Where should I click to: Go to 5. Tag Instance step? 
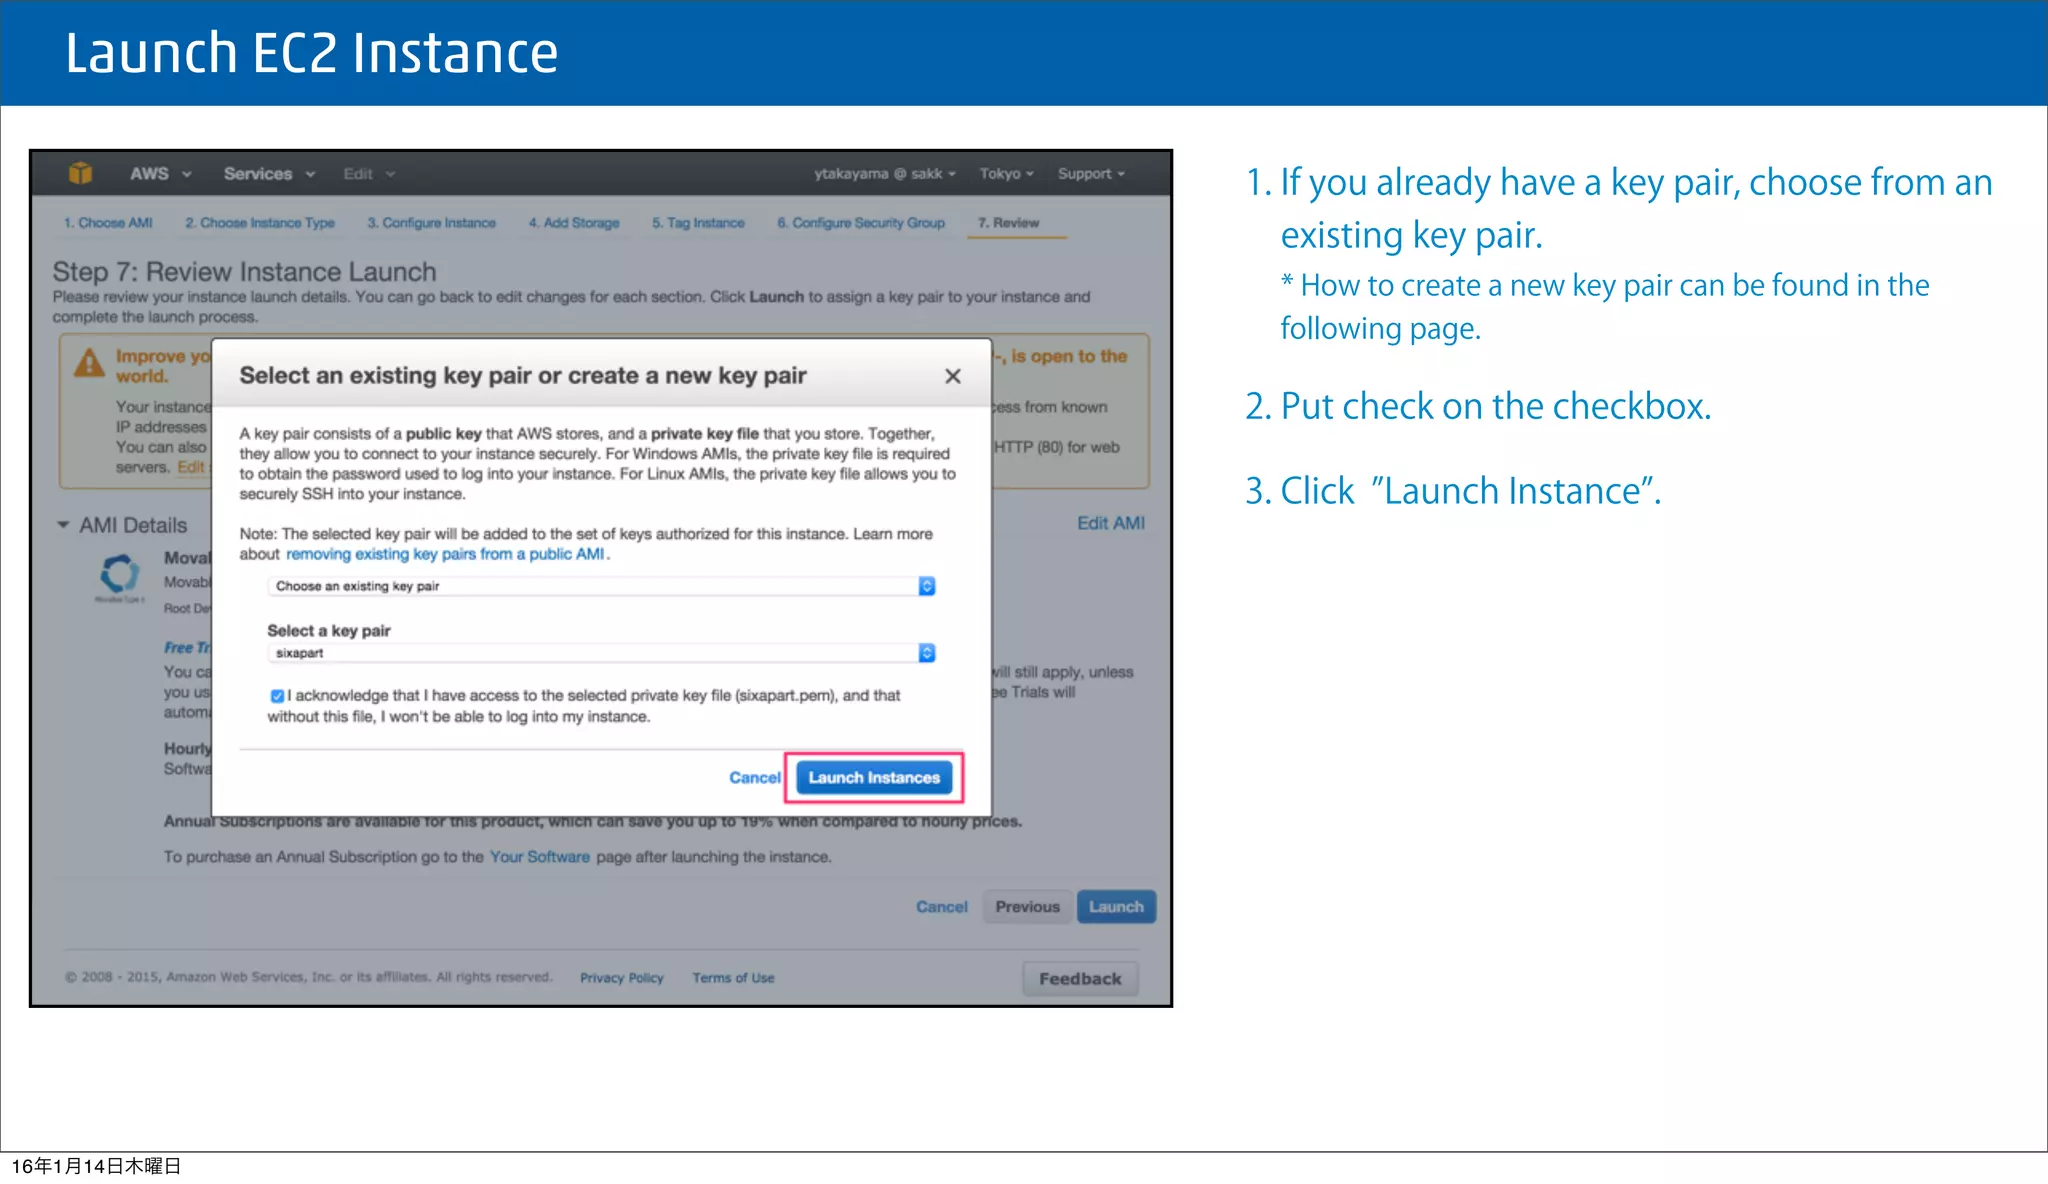tap(698, 223)
